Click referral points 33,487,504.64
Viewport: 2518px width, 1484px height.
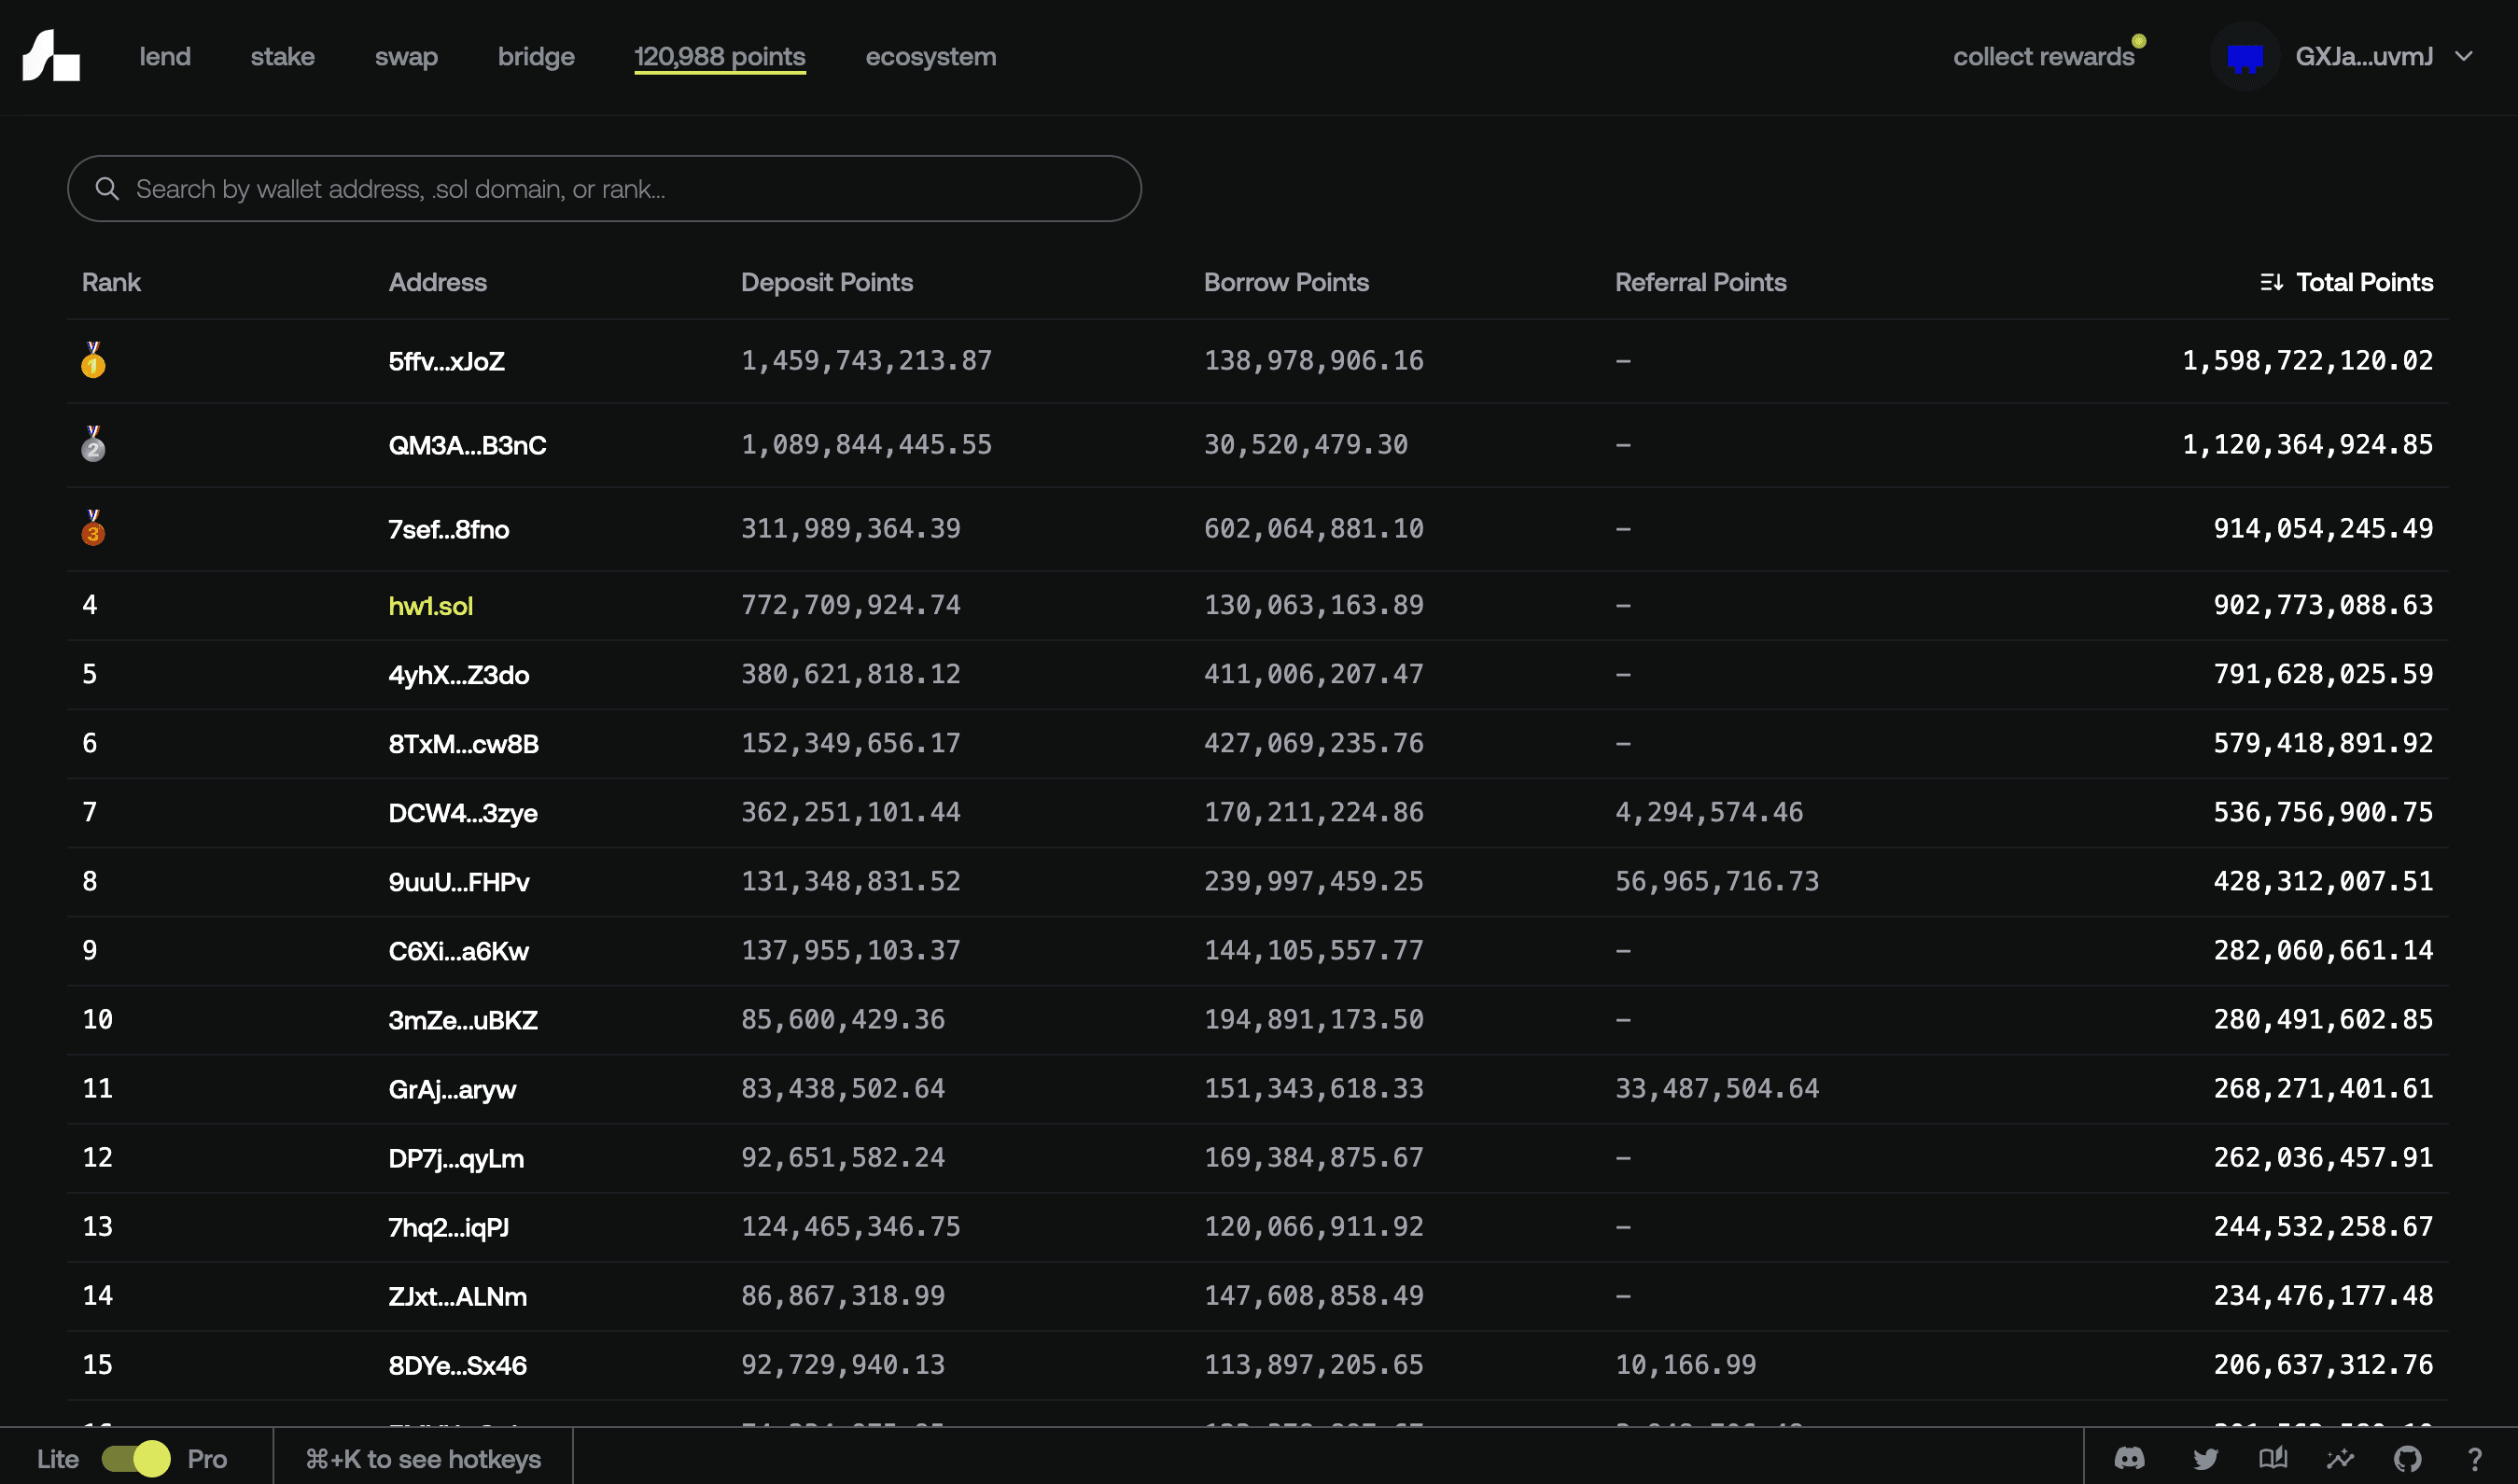pyautogui.click(x=1717, y=1088)
